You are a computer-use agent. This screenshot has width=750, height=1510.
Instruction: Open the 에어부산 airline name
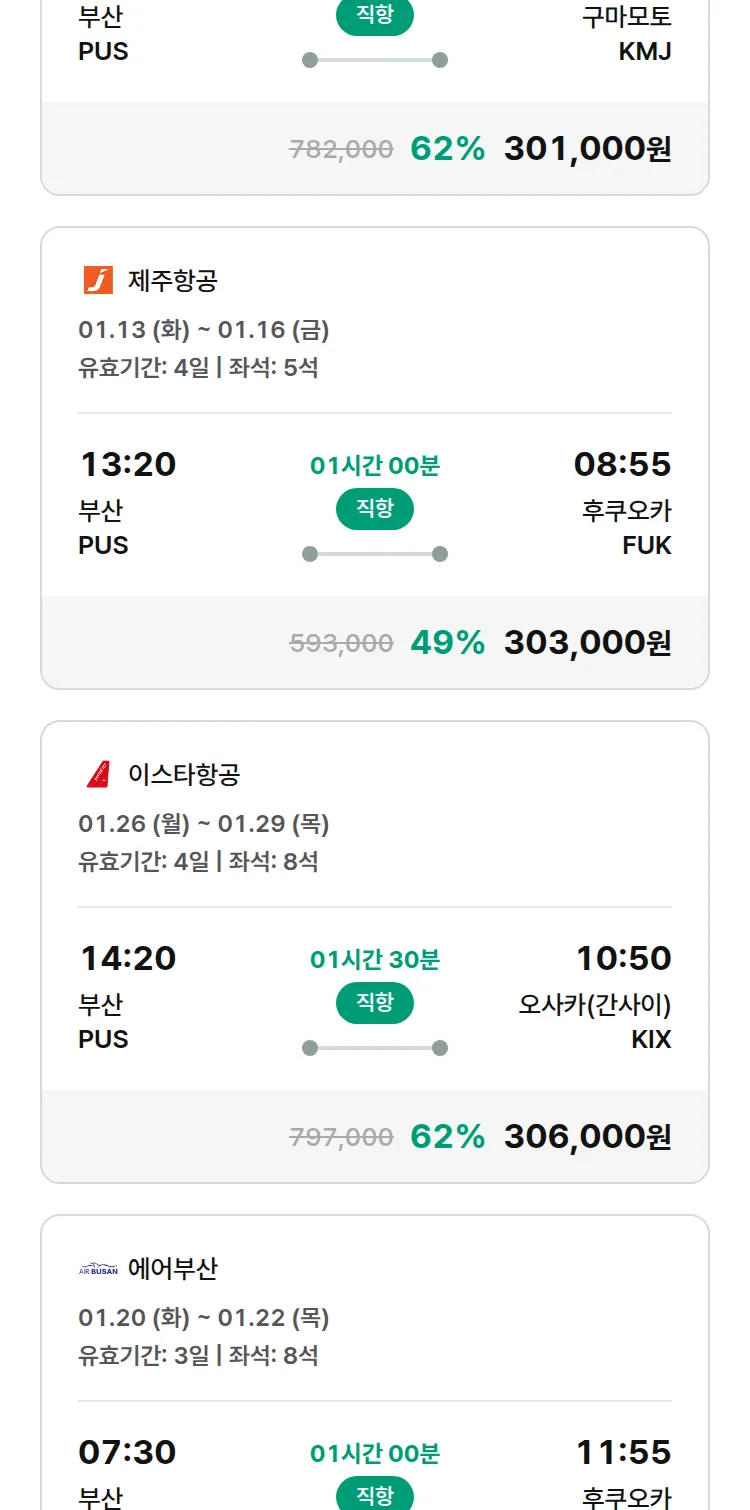coord(172,1269)
